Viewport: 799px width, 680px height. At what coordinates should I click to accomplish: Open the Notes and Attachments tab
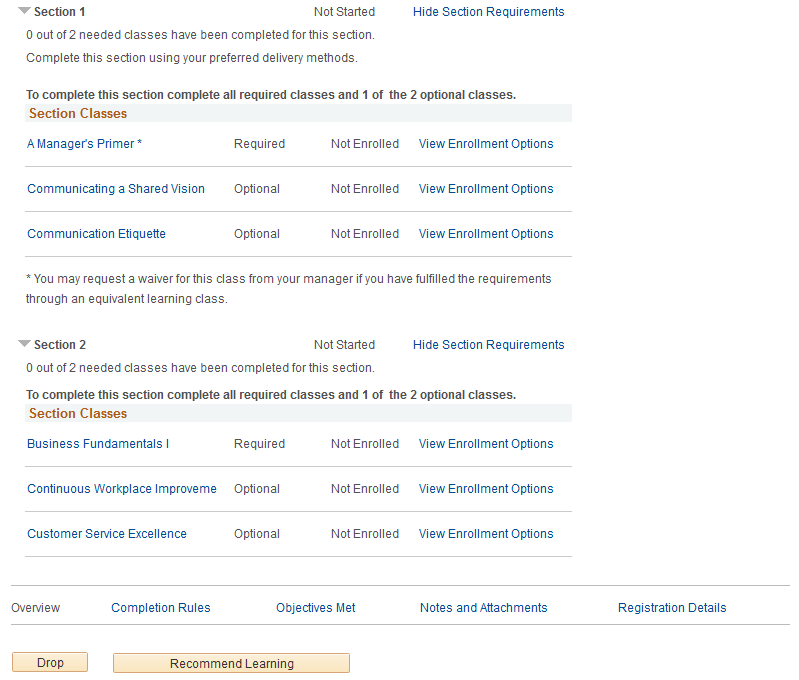[483, 608]
